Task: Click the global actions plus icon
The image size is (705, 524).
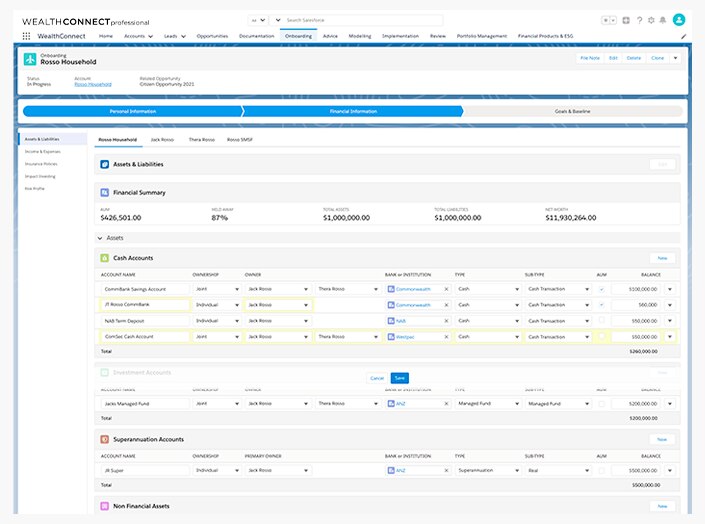Action: 626,20
